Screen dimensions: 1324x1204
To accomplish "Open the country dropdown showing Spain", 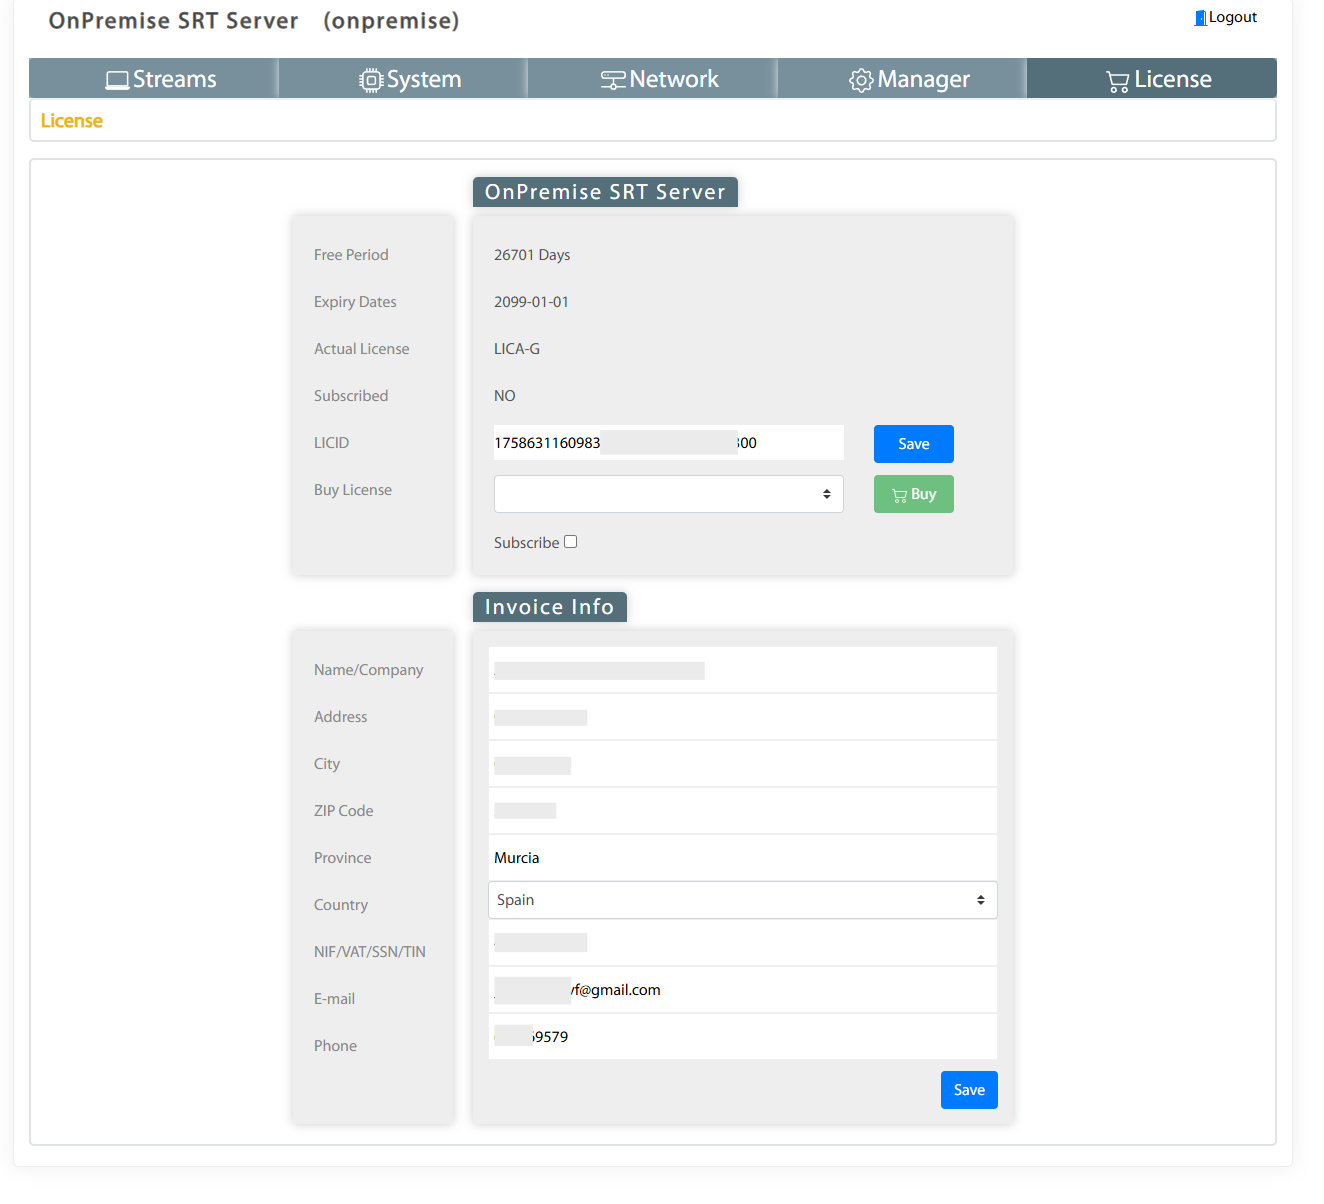I will point(742,900).
